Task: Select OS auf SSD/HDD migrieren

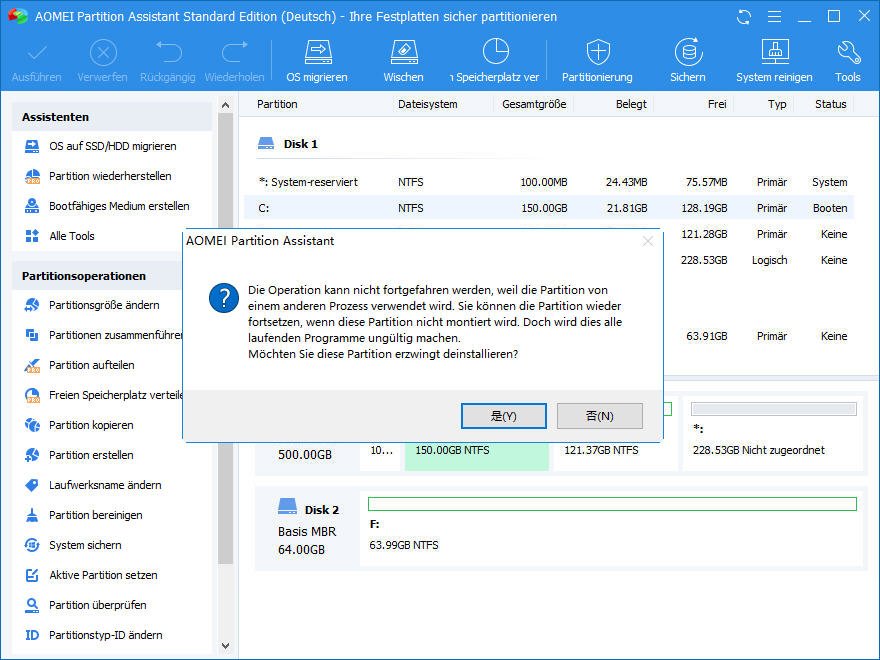Action: click(112, 146)
